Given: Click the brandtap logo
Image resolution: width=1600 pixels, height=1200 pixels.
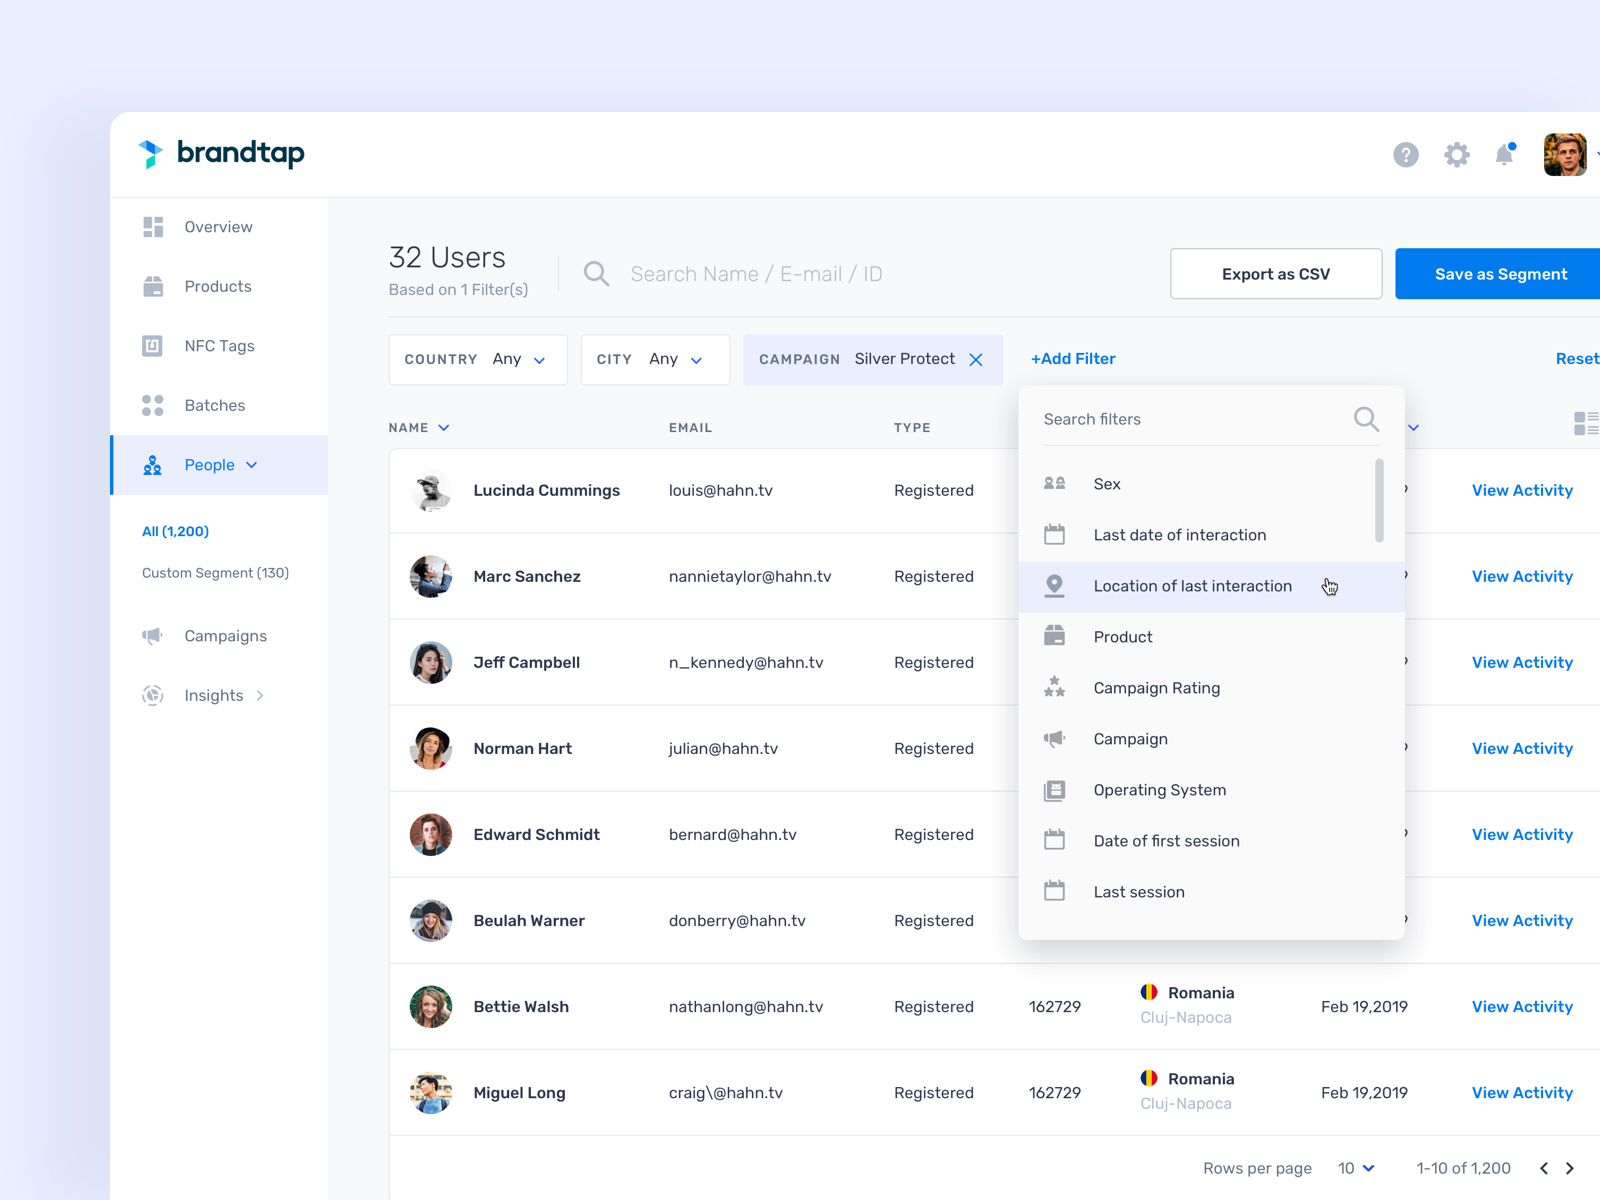Looking at the screenshot, I should (x=221, y=153).
